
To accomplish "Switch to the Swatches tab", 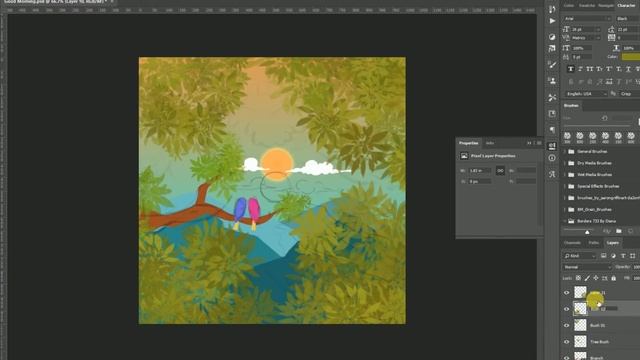I will point(587,6).
